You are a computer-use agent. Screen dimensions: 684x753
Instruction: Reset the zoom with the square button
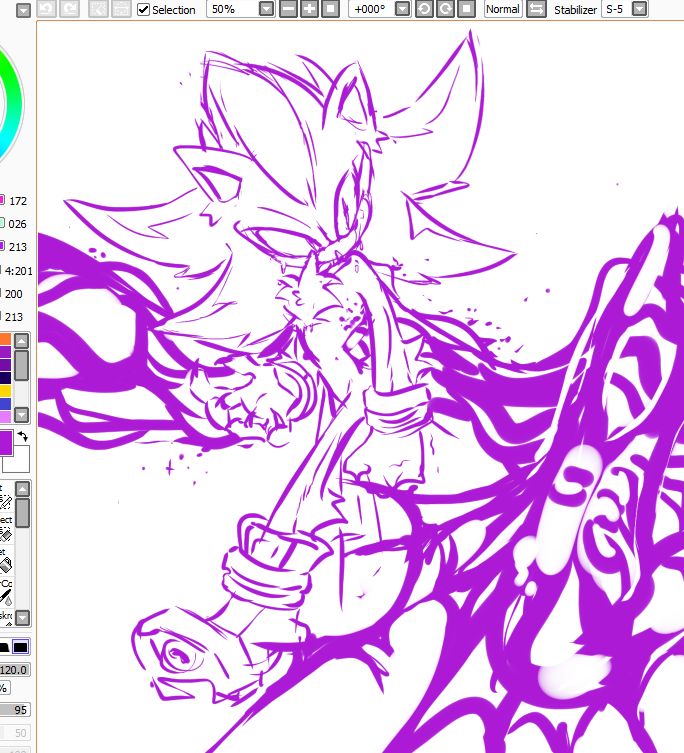330,9
